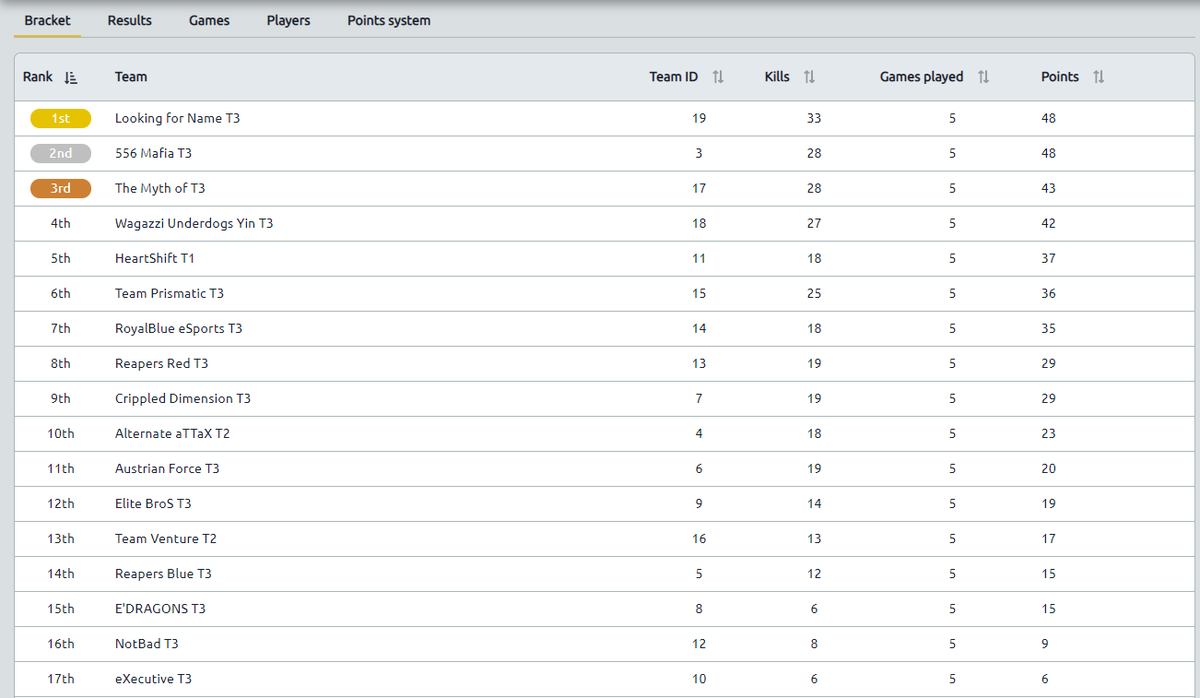Select team Crippled Dimension T3
Viewport: 1200px width, 698px height.
(183, 398)
